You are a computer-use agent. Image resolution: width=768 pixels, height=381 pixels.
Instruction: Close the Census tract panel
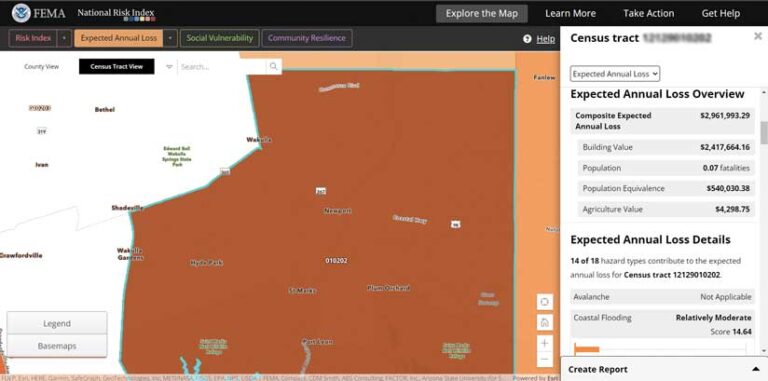tap(758, 36)
